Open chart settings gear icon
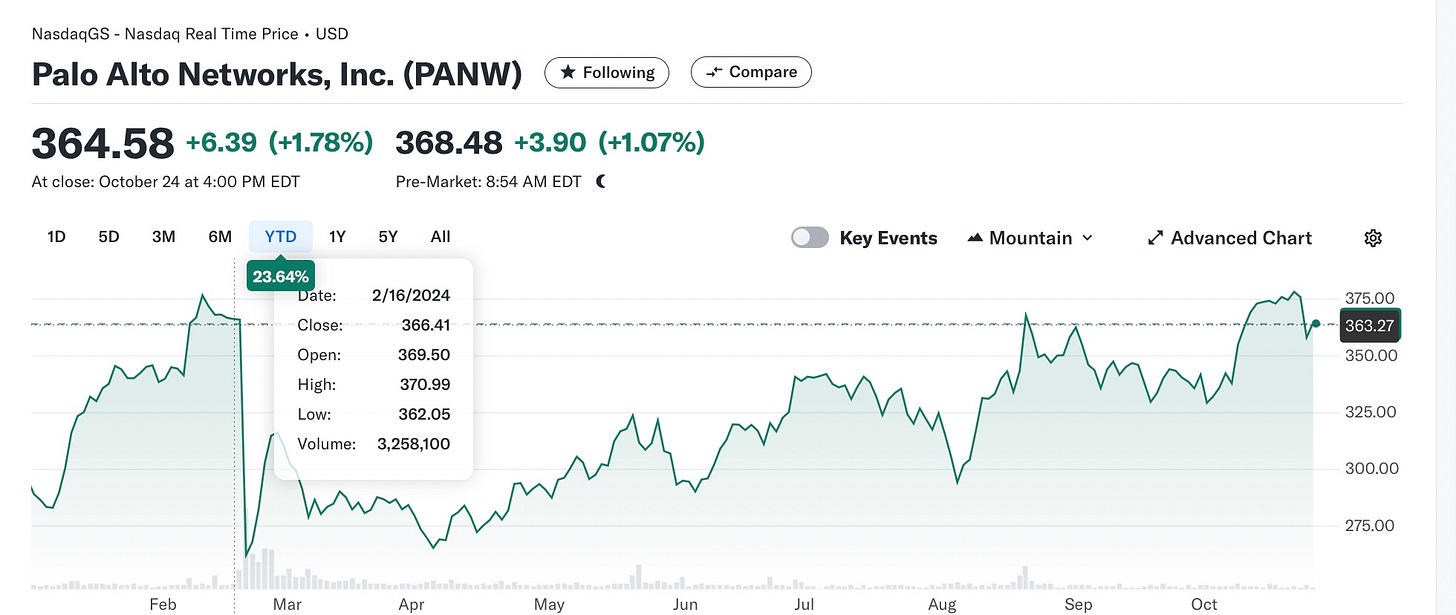Image resolution: width=1456 pixels, height=615 pixels. click(1373, 238)
